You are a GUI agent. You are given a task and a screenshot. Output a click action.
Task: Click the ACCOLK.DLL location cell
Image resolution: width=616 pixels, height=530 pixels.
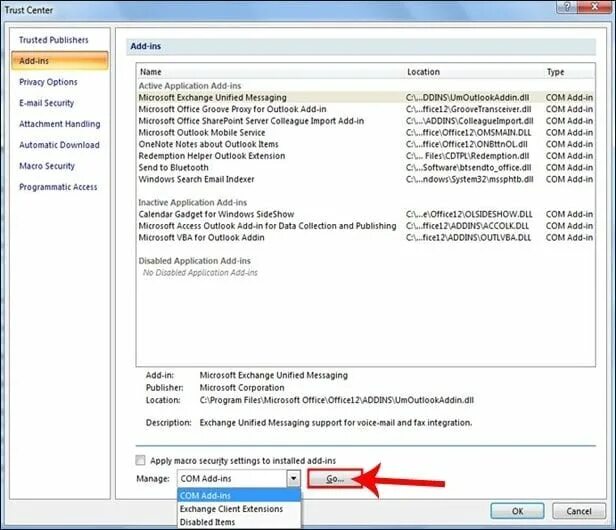coord(467,226)
